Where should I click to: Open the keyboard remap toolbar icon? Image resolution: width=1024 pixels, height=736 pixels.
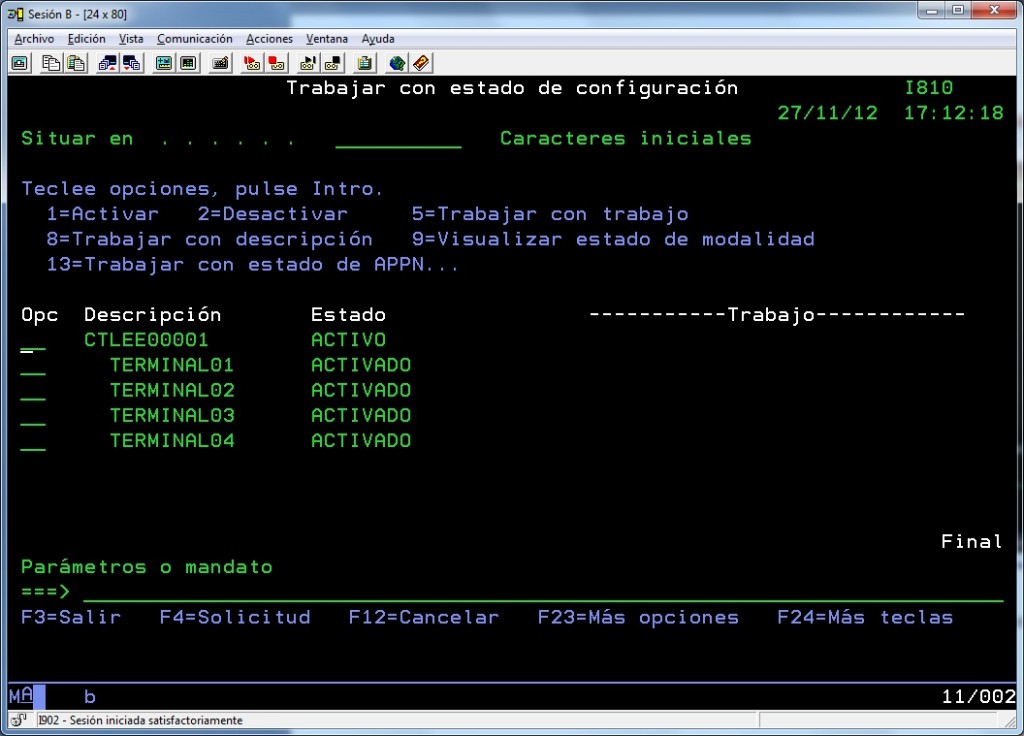coord(221,63)
